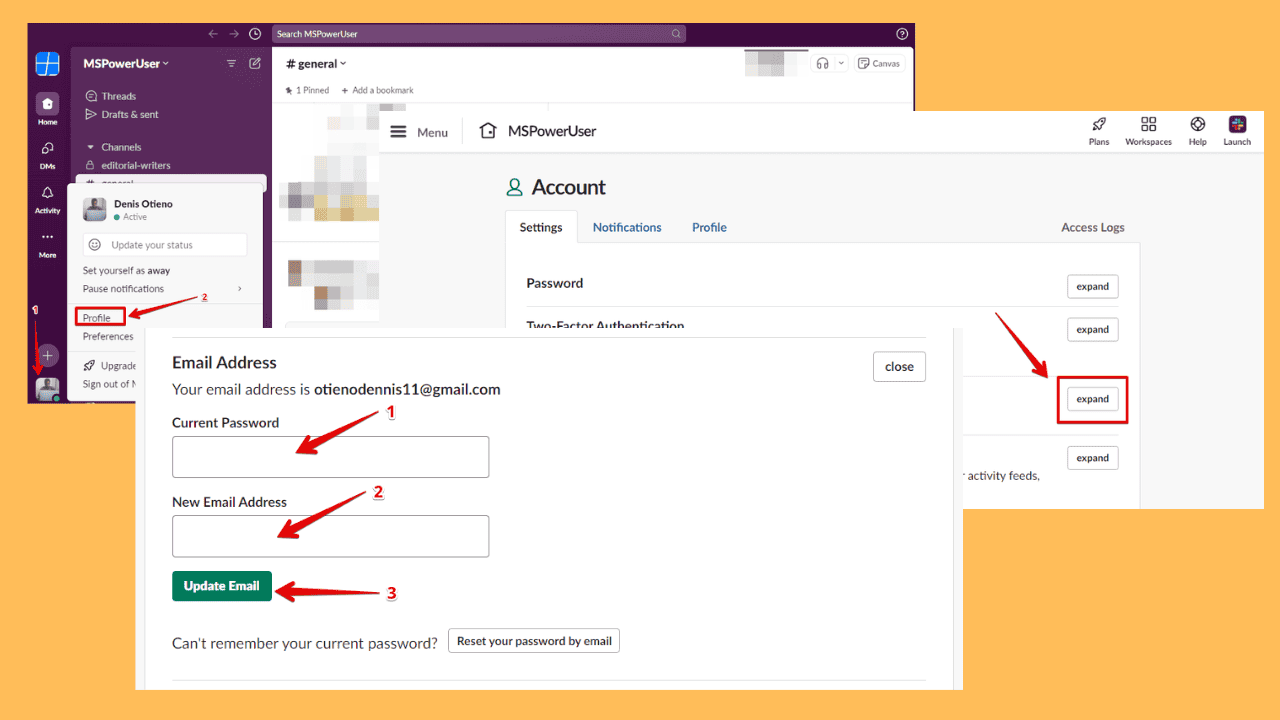This screenshot has width=1280, height=720.
Task: Open Threads in Slack sidebar
Action: coord(111,96)
